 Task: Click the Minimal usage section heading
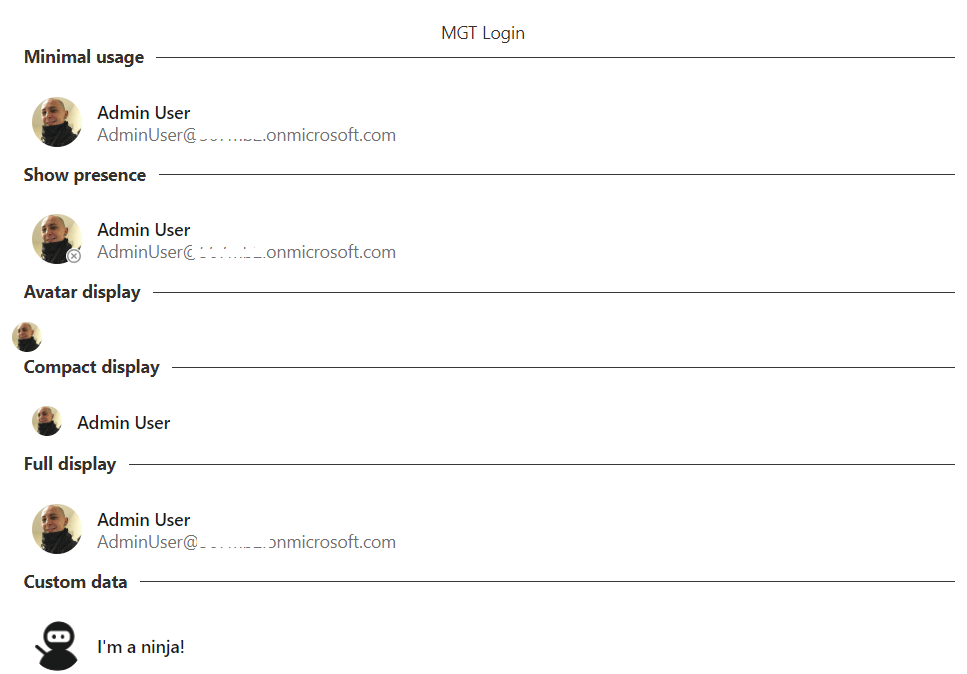click(x=84, y=57)
